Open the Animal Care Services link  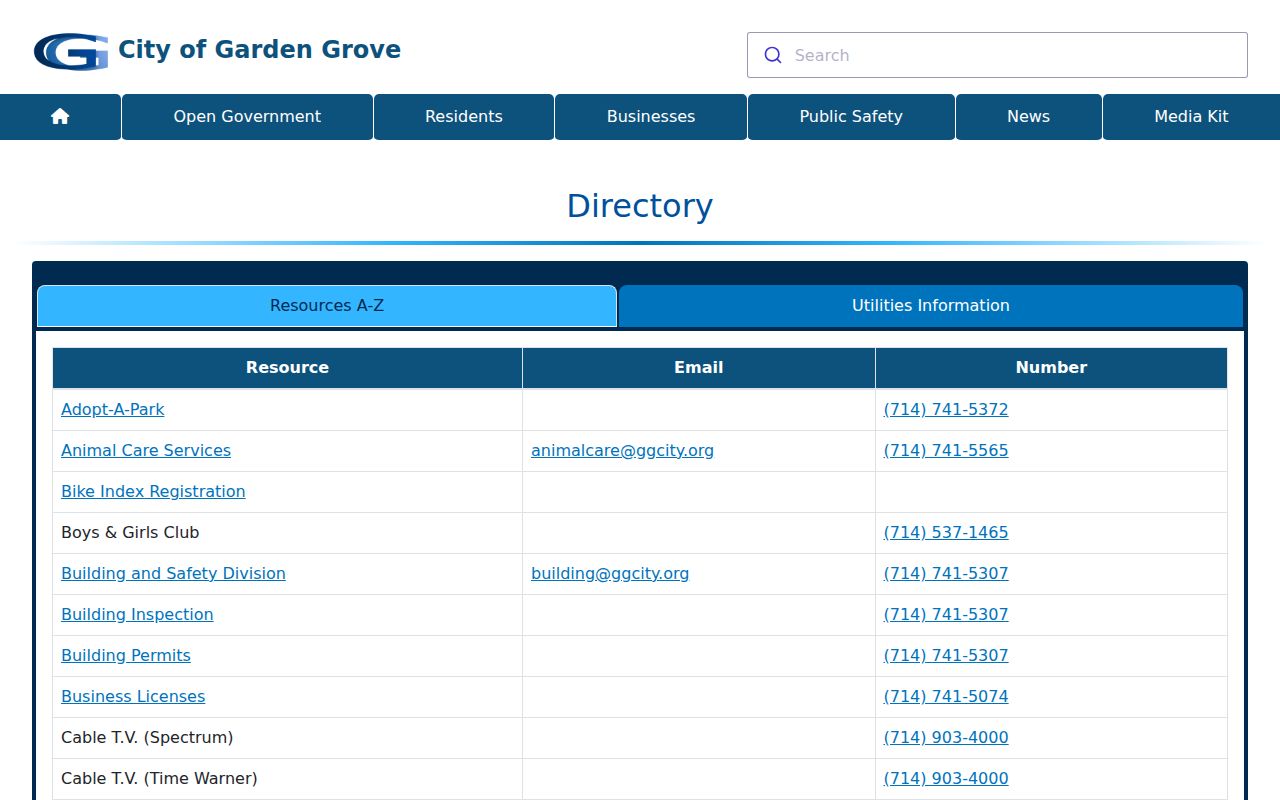click(146, 450)
